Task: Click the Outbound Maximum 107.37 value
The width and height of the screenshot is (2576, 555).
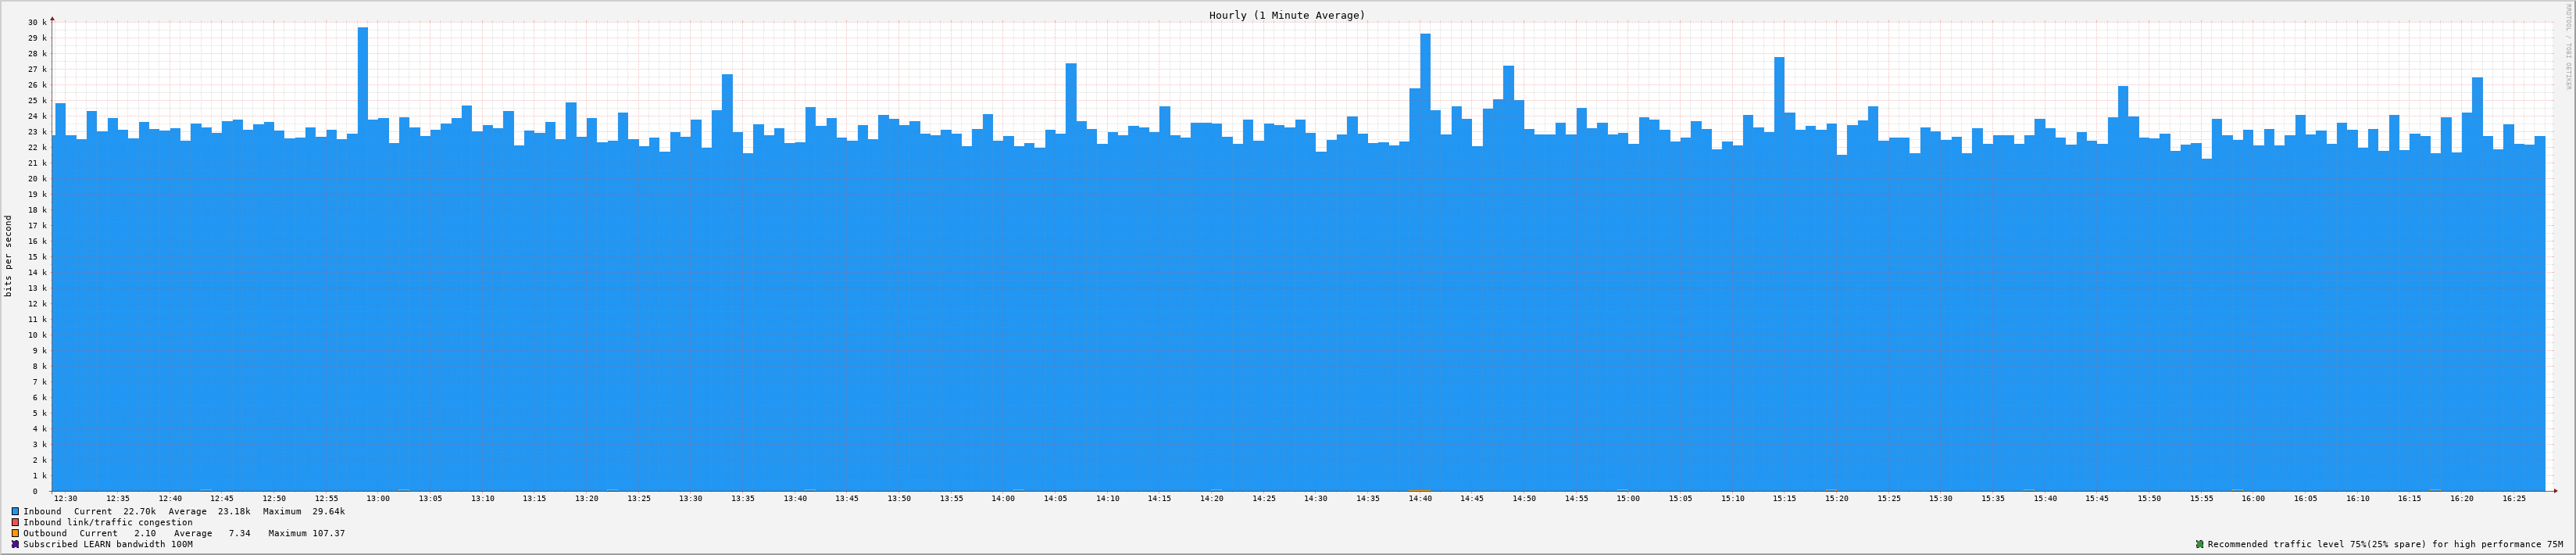Action: (328, 533)
